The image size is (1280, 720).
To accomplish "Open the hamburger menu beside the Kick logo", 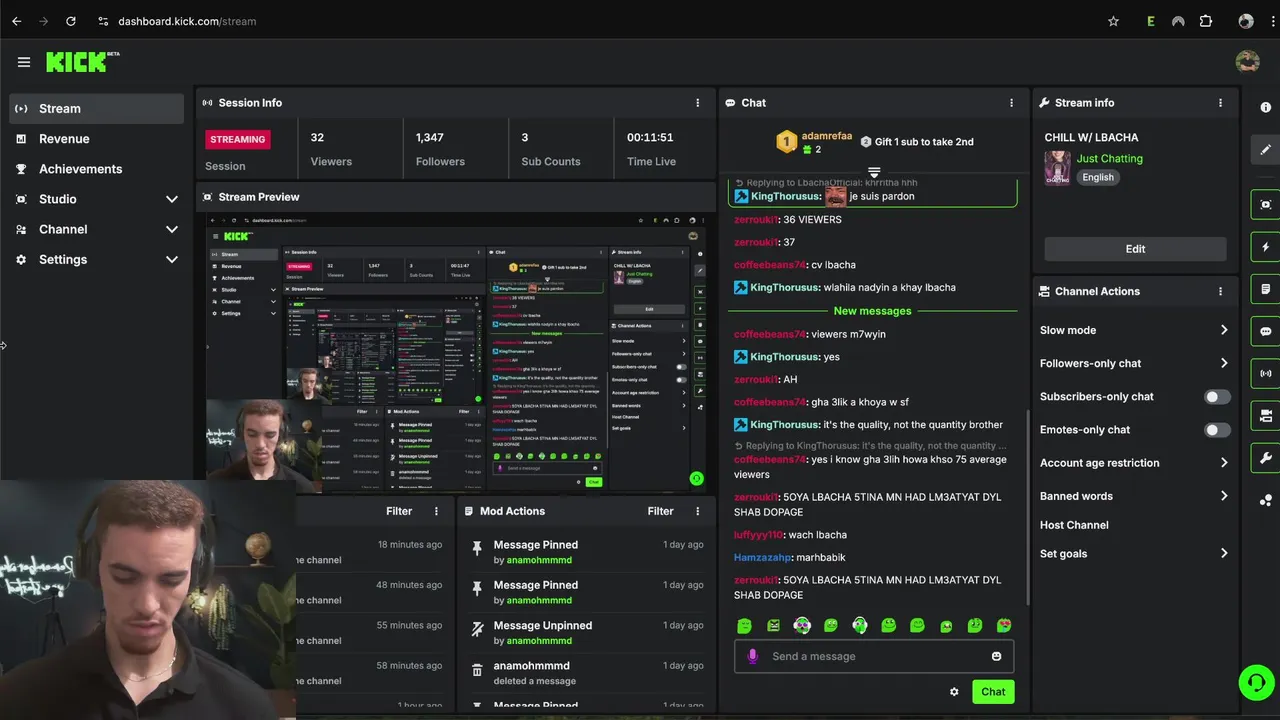I will click(x=24, y=62).
